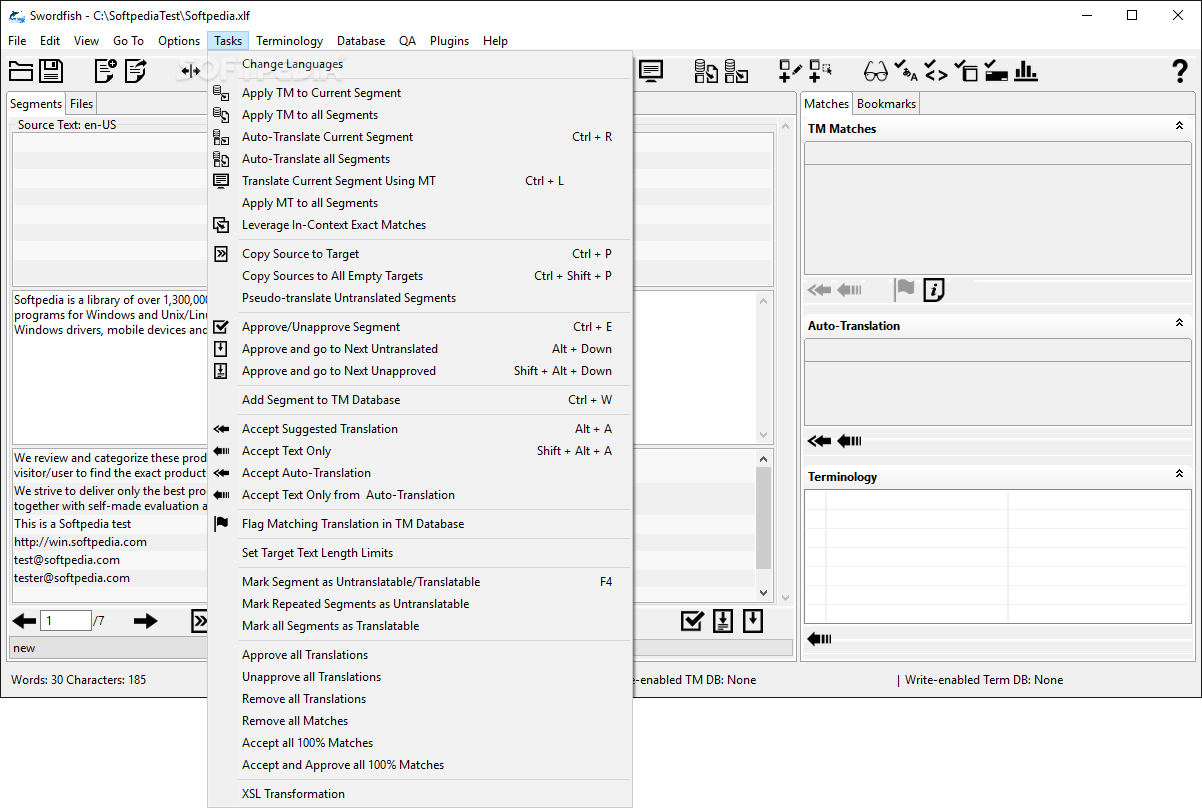Click bottom bar plain down-arrow box icon
1202x808 pixels.
[753, 621]
